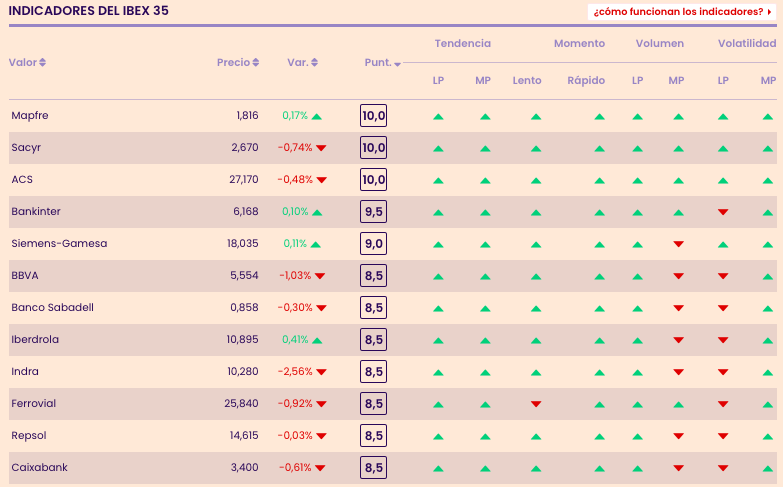Click the Tendencia column group header
783x487 pixels.
click(462, 44)
